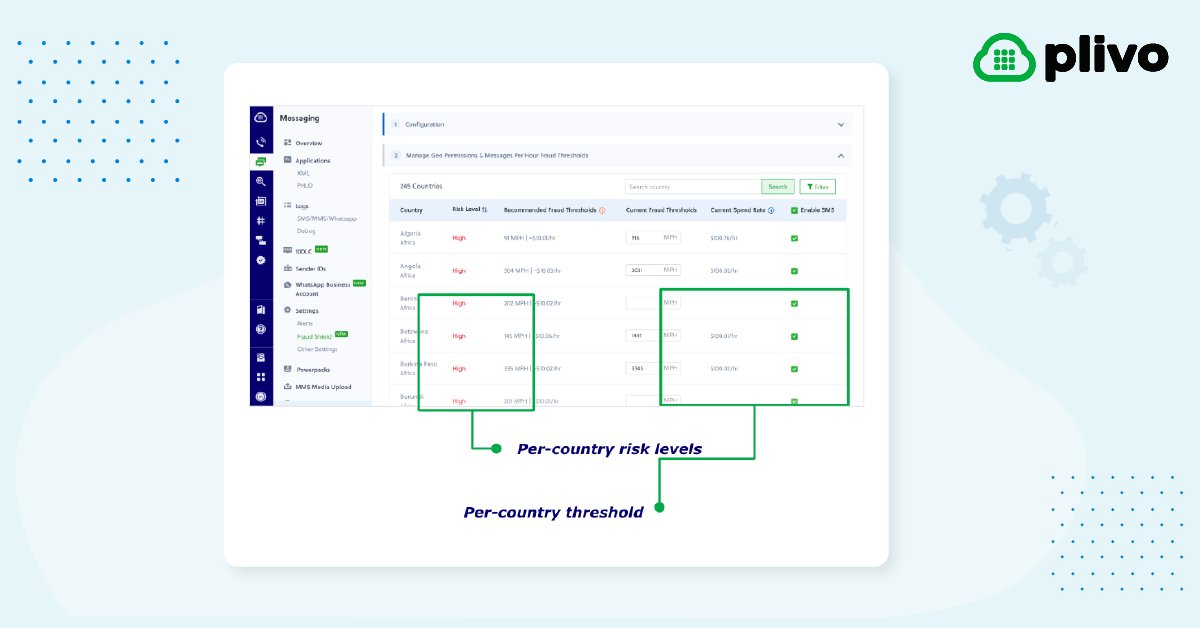Click the Search country input field
Image resolution: width=1200 pixels, height=628 pixels.
(692, 187)
